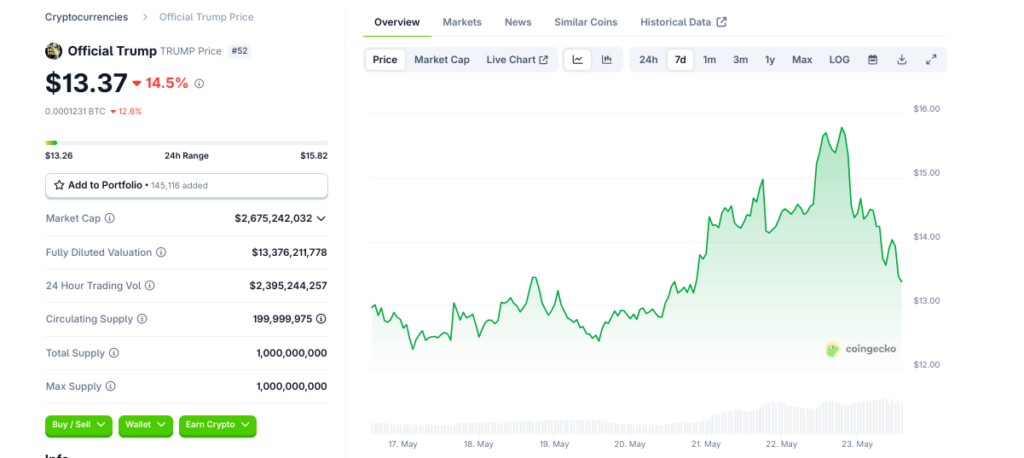
Task: Select the Market Cap chart toggle
Action: pos(441,59)
